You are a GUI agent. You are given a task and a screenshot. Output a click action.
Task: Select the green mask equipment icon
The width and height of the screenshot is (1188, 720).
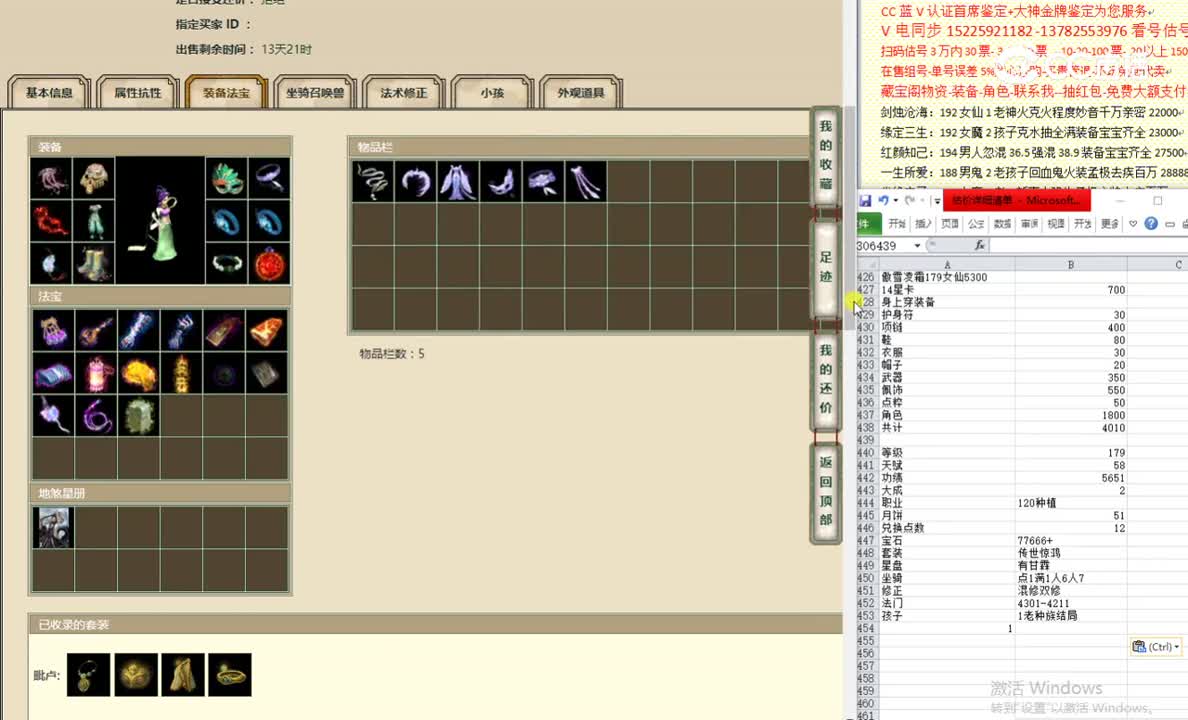pos(225,177)
